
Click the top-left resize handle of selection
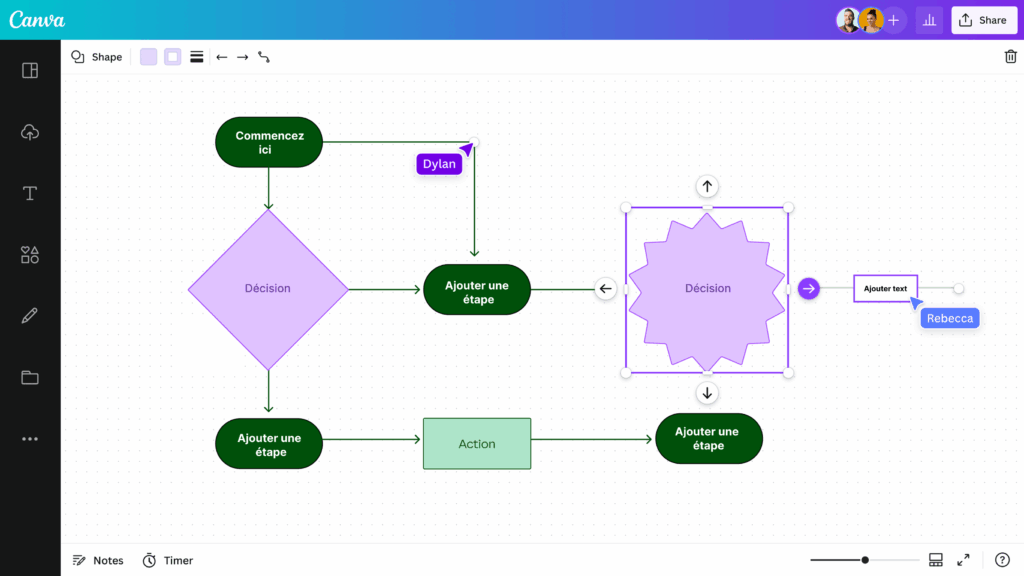(x=626, y=208)
